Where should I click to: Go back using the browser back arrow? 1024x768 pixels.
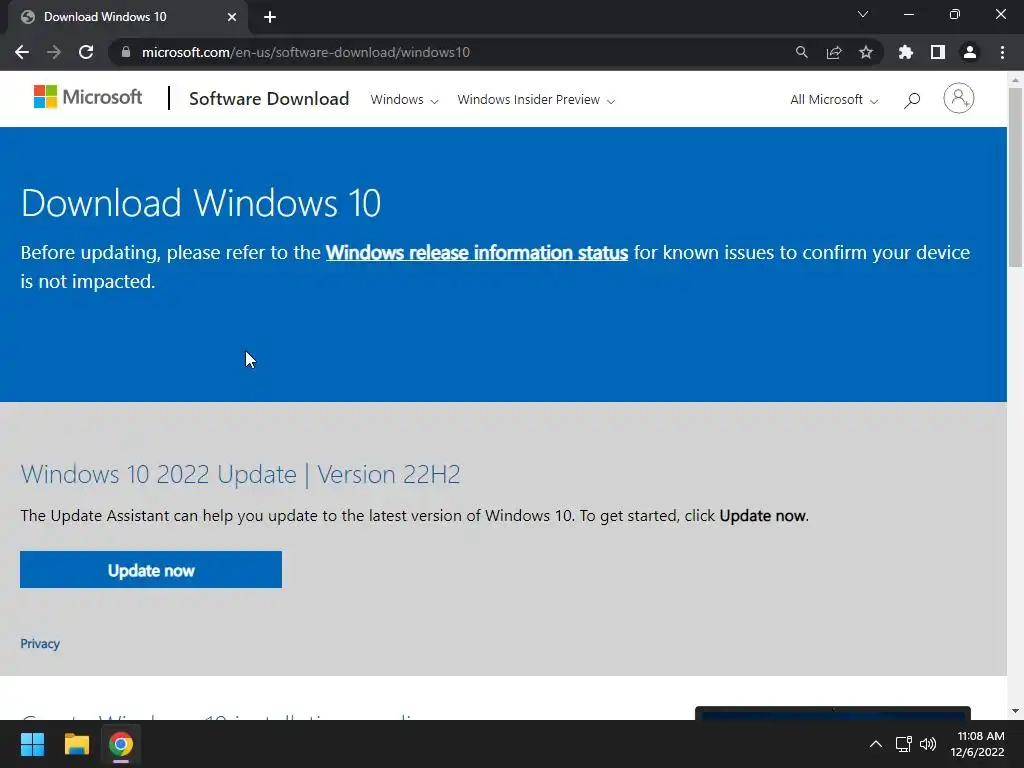22,52
